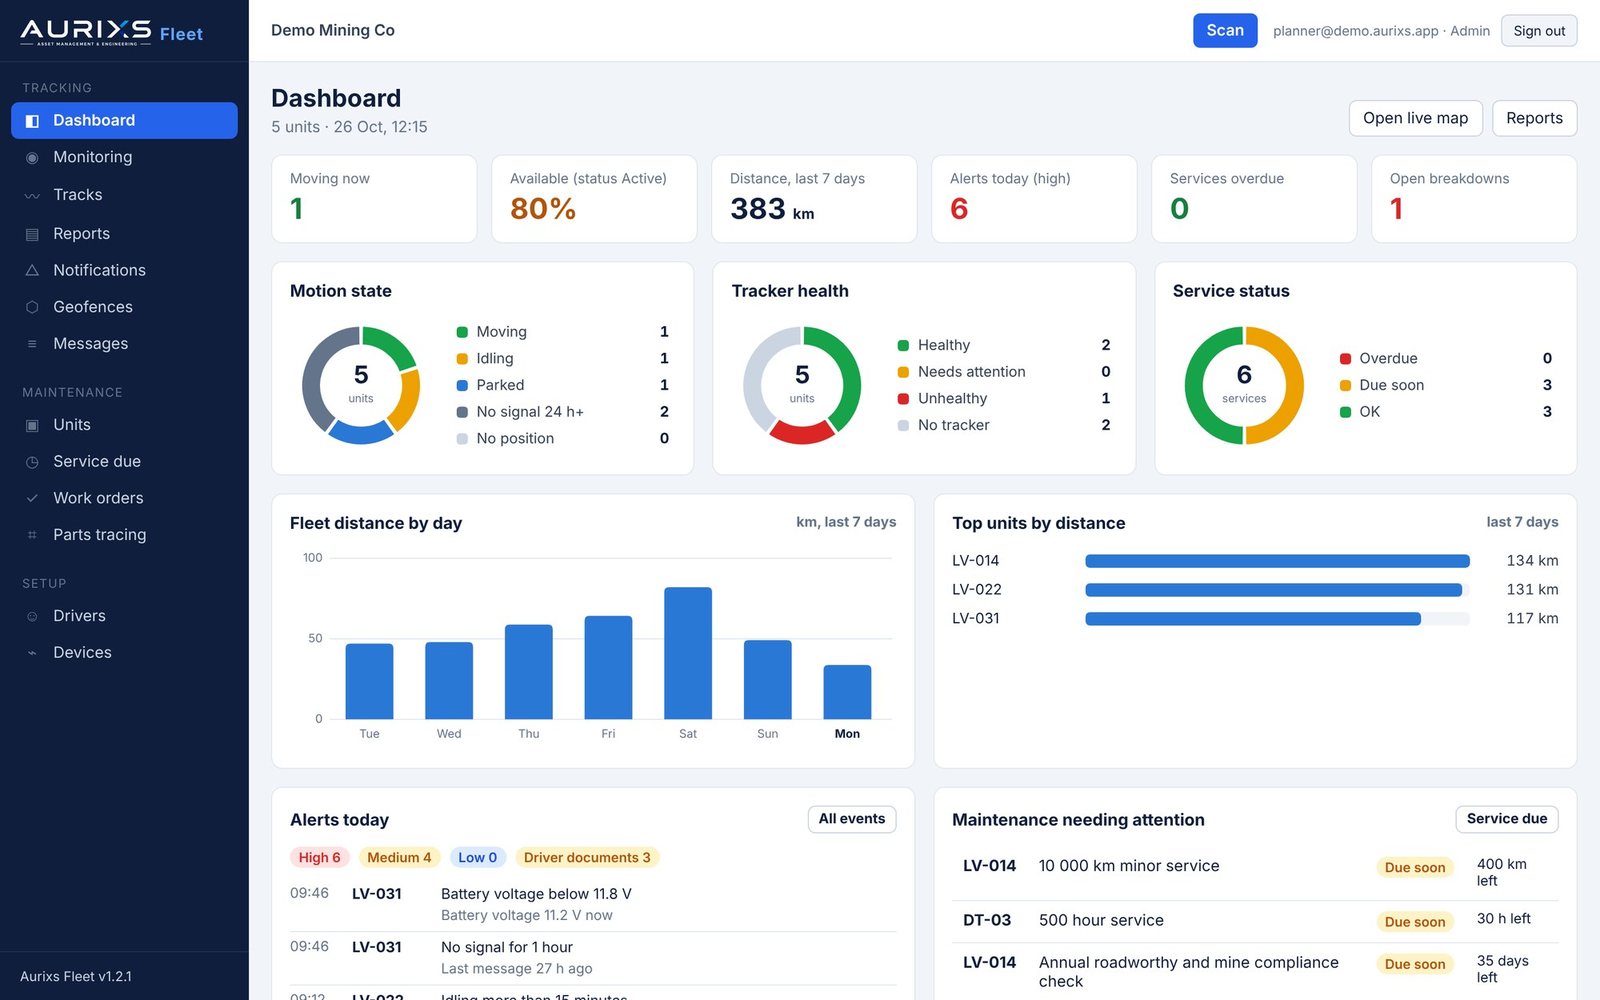Click the Motion state donut chart
The height and width of the screenshot is (1000, 1600).
click(x=361, y=385)
